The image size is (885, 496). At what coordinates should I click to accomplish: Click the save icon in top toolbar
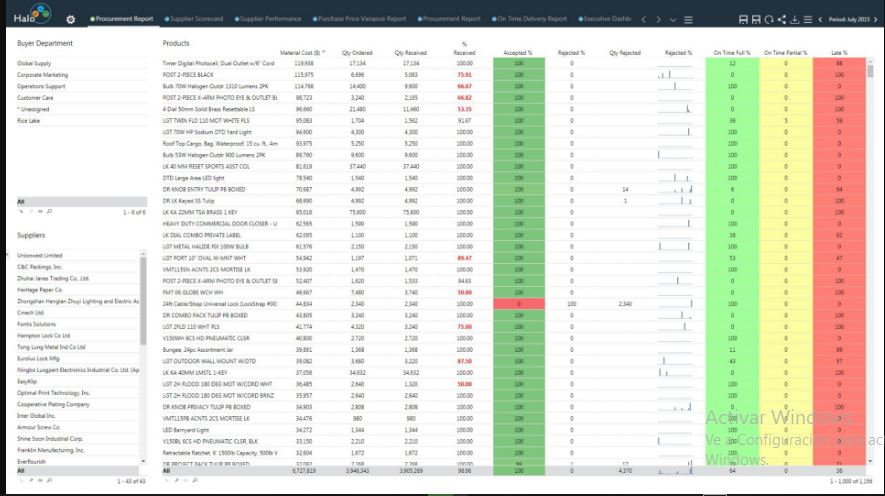[743, 19]
